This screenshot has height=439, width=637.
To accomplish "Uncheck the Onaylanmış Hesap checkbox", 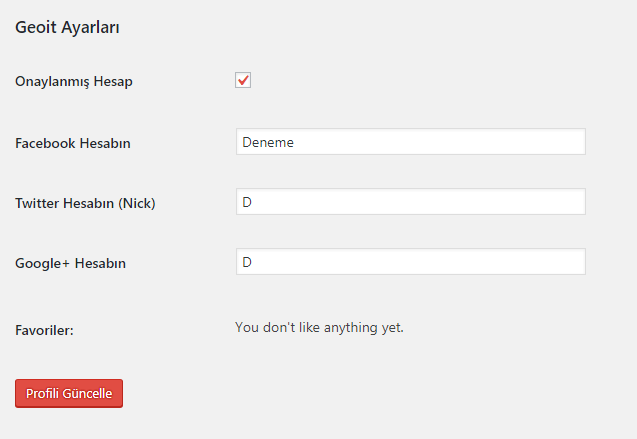I will [243, 80].
